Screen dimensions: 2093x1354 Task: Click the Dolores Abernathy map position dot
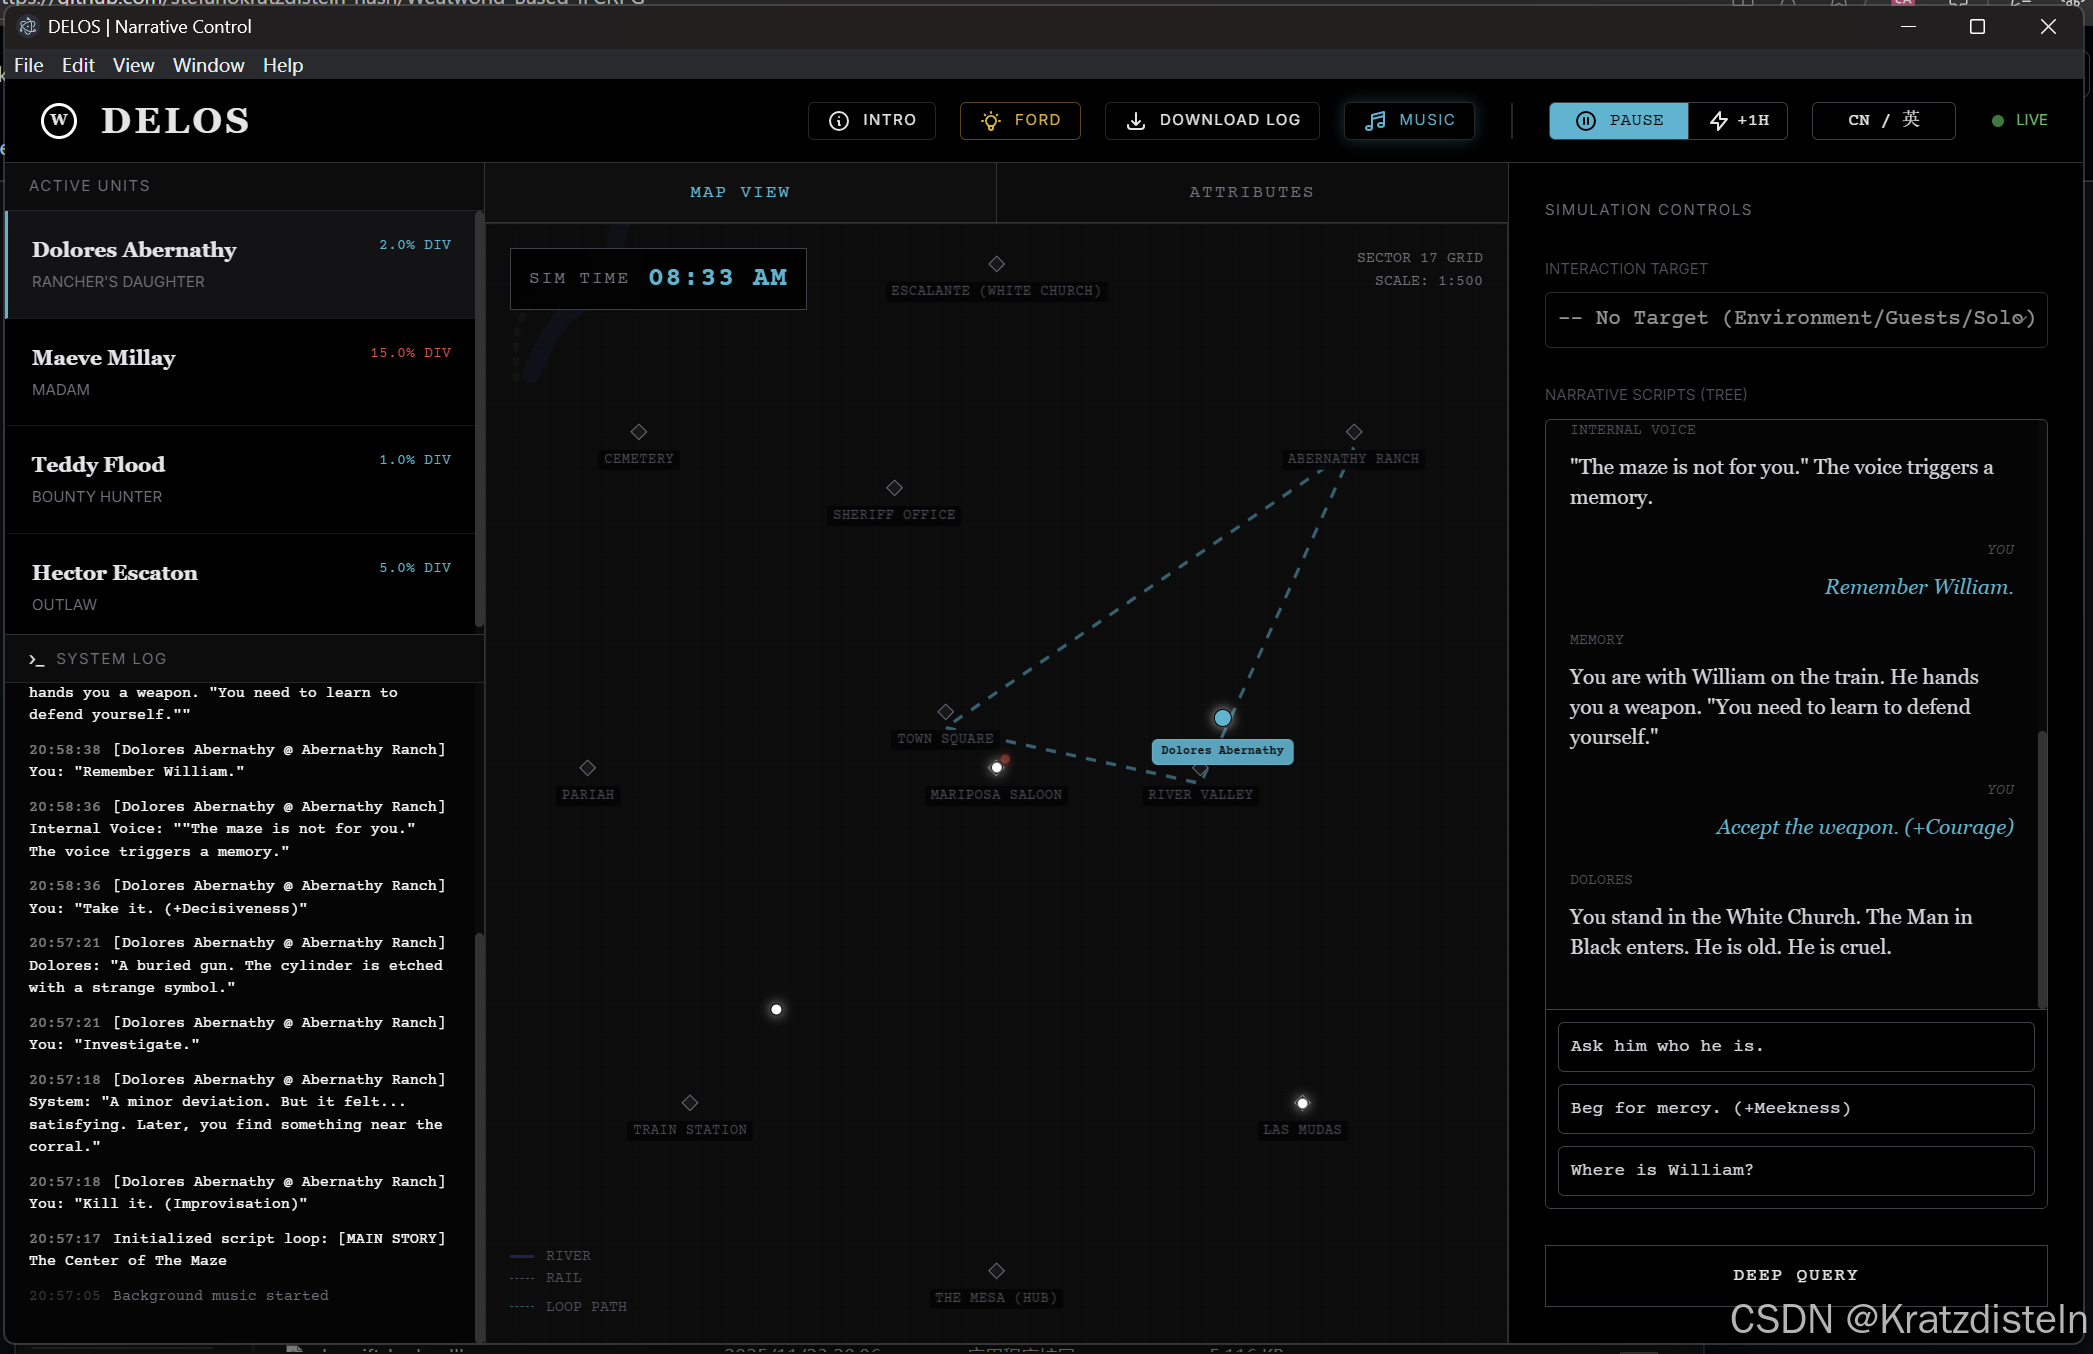point(1222,718)
